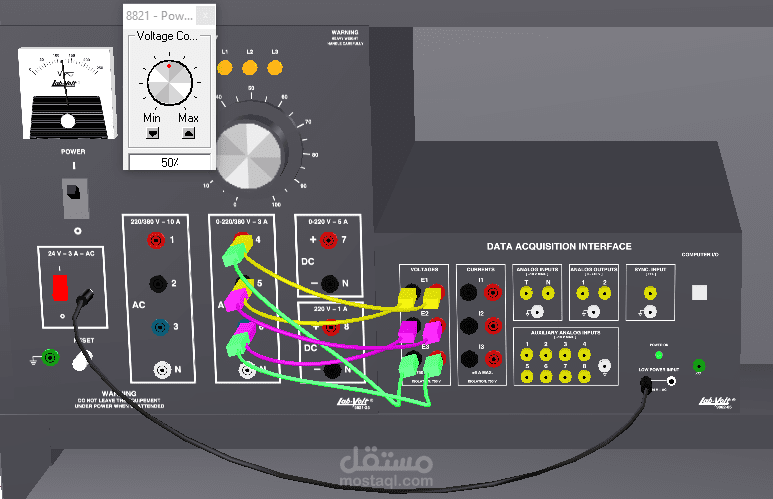773x499 pixels.
Task: Click Auxiliary Analog Inputs jack 4
Action: (x=584, y=355)
